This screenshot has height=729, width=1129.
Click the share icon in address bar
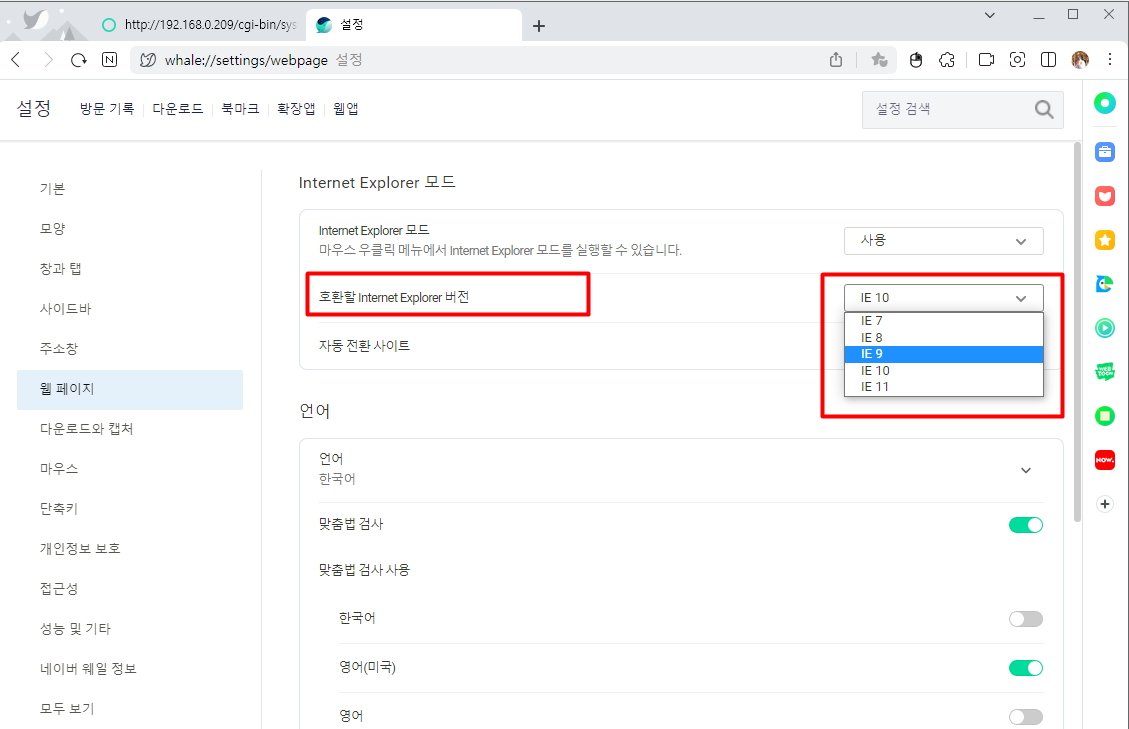(835, 60)
